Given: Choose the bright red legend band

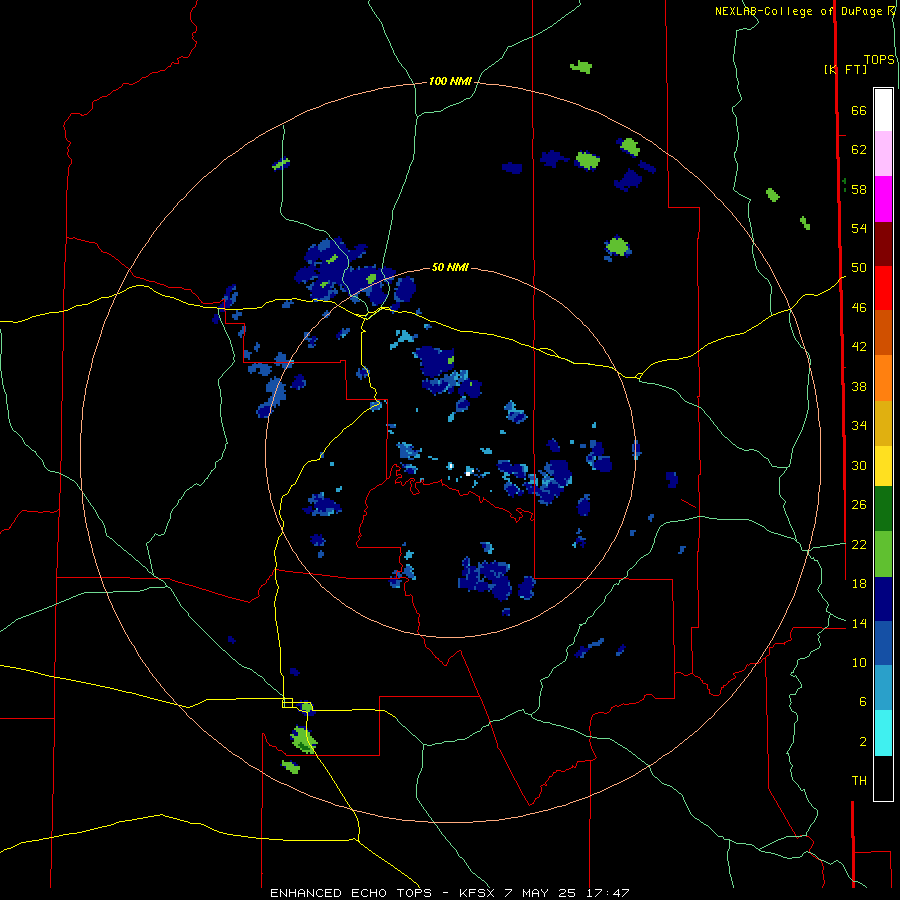Looking at the screenshot, I should click(883, 288).
